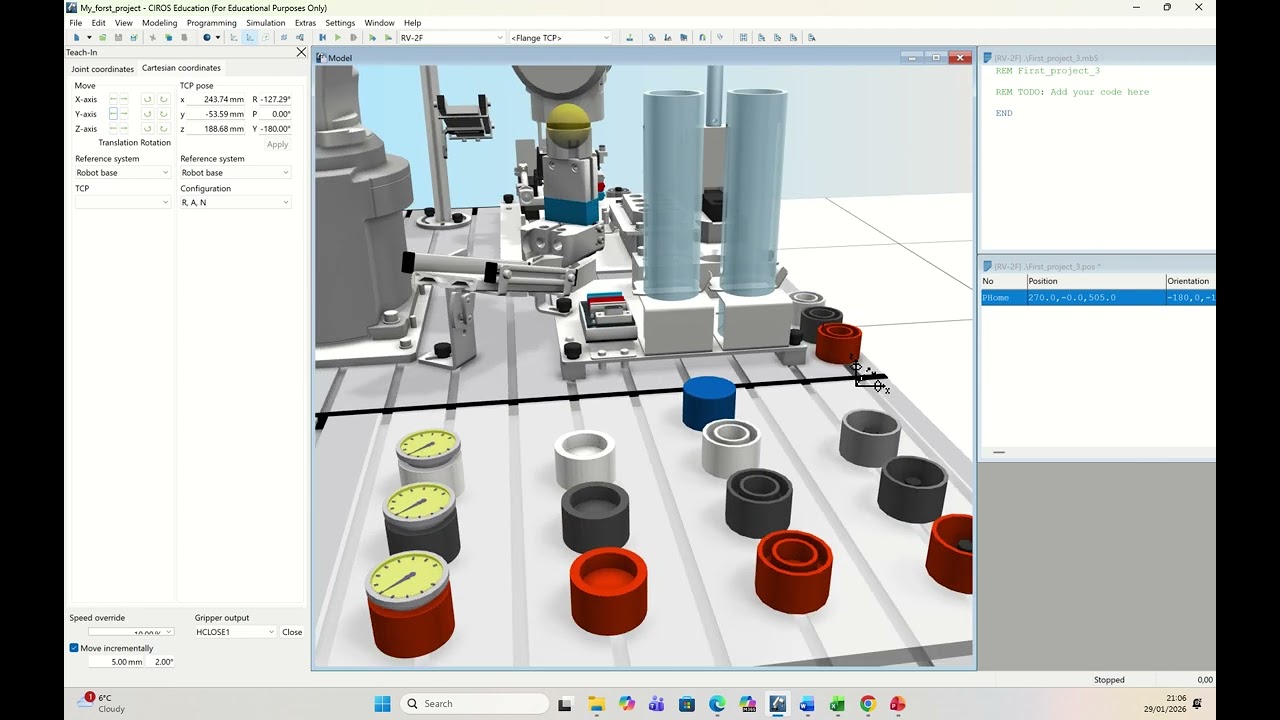Move Y-axis in negative translation direction
Image resolution: width=1280 pixels, height=720 pixels.
click(x=113, y=114)
